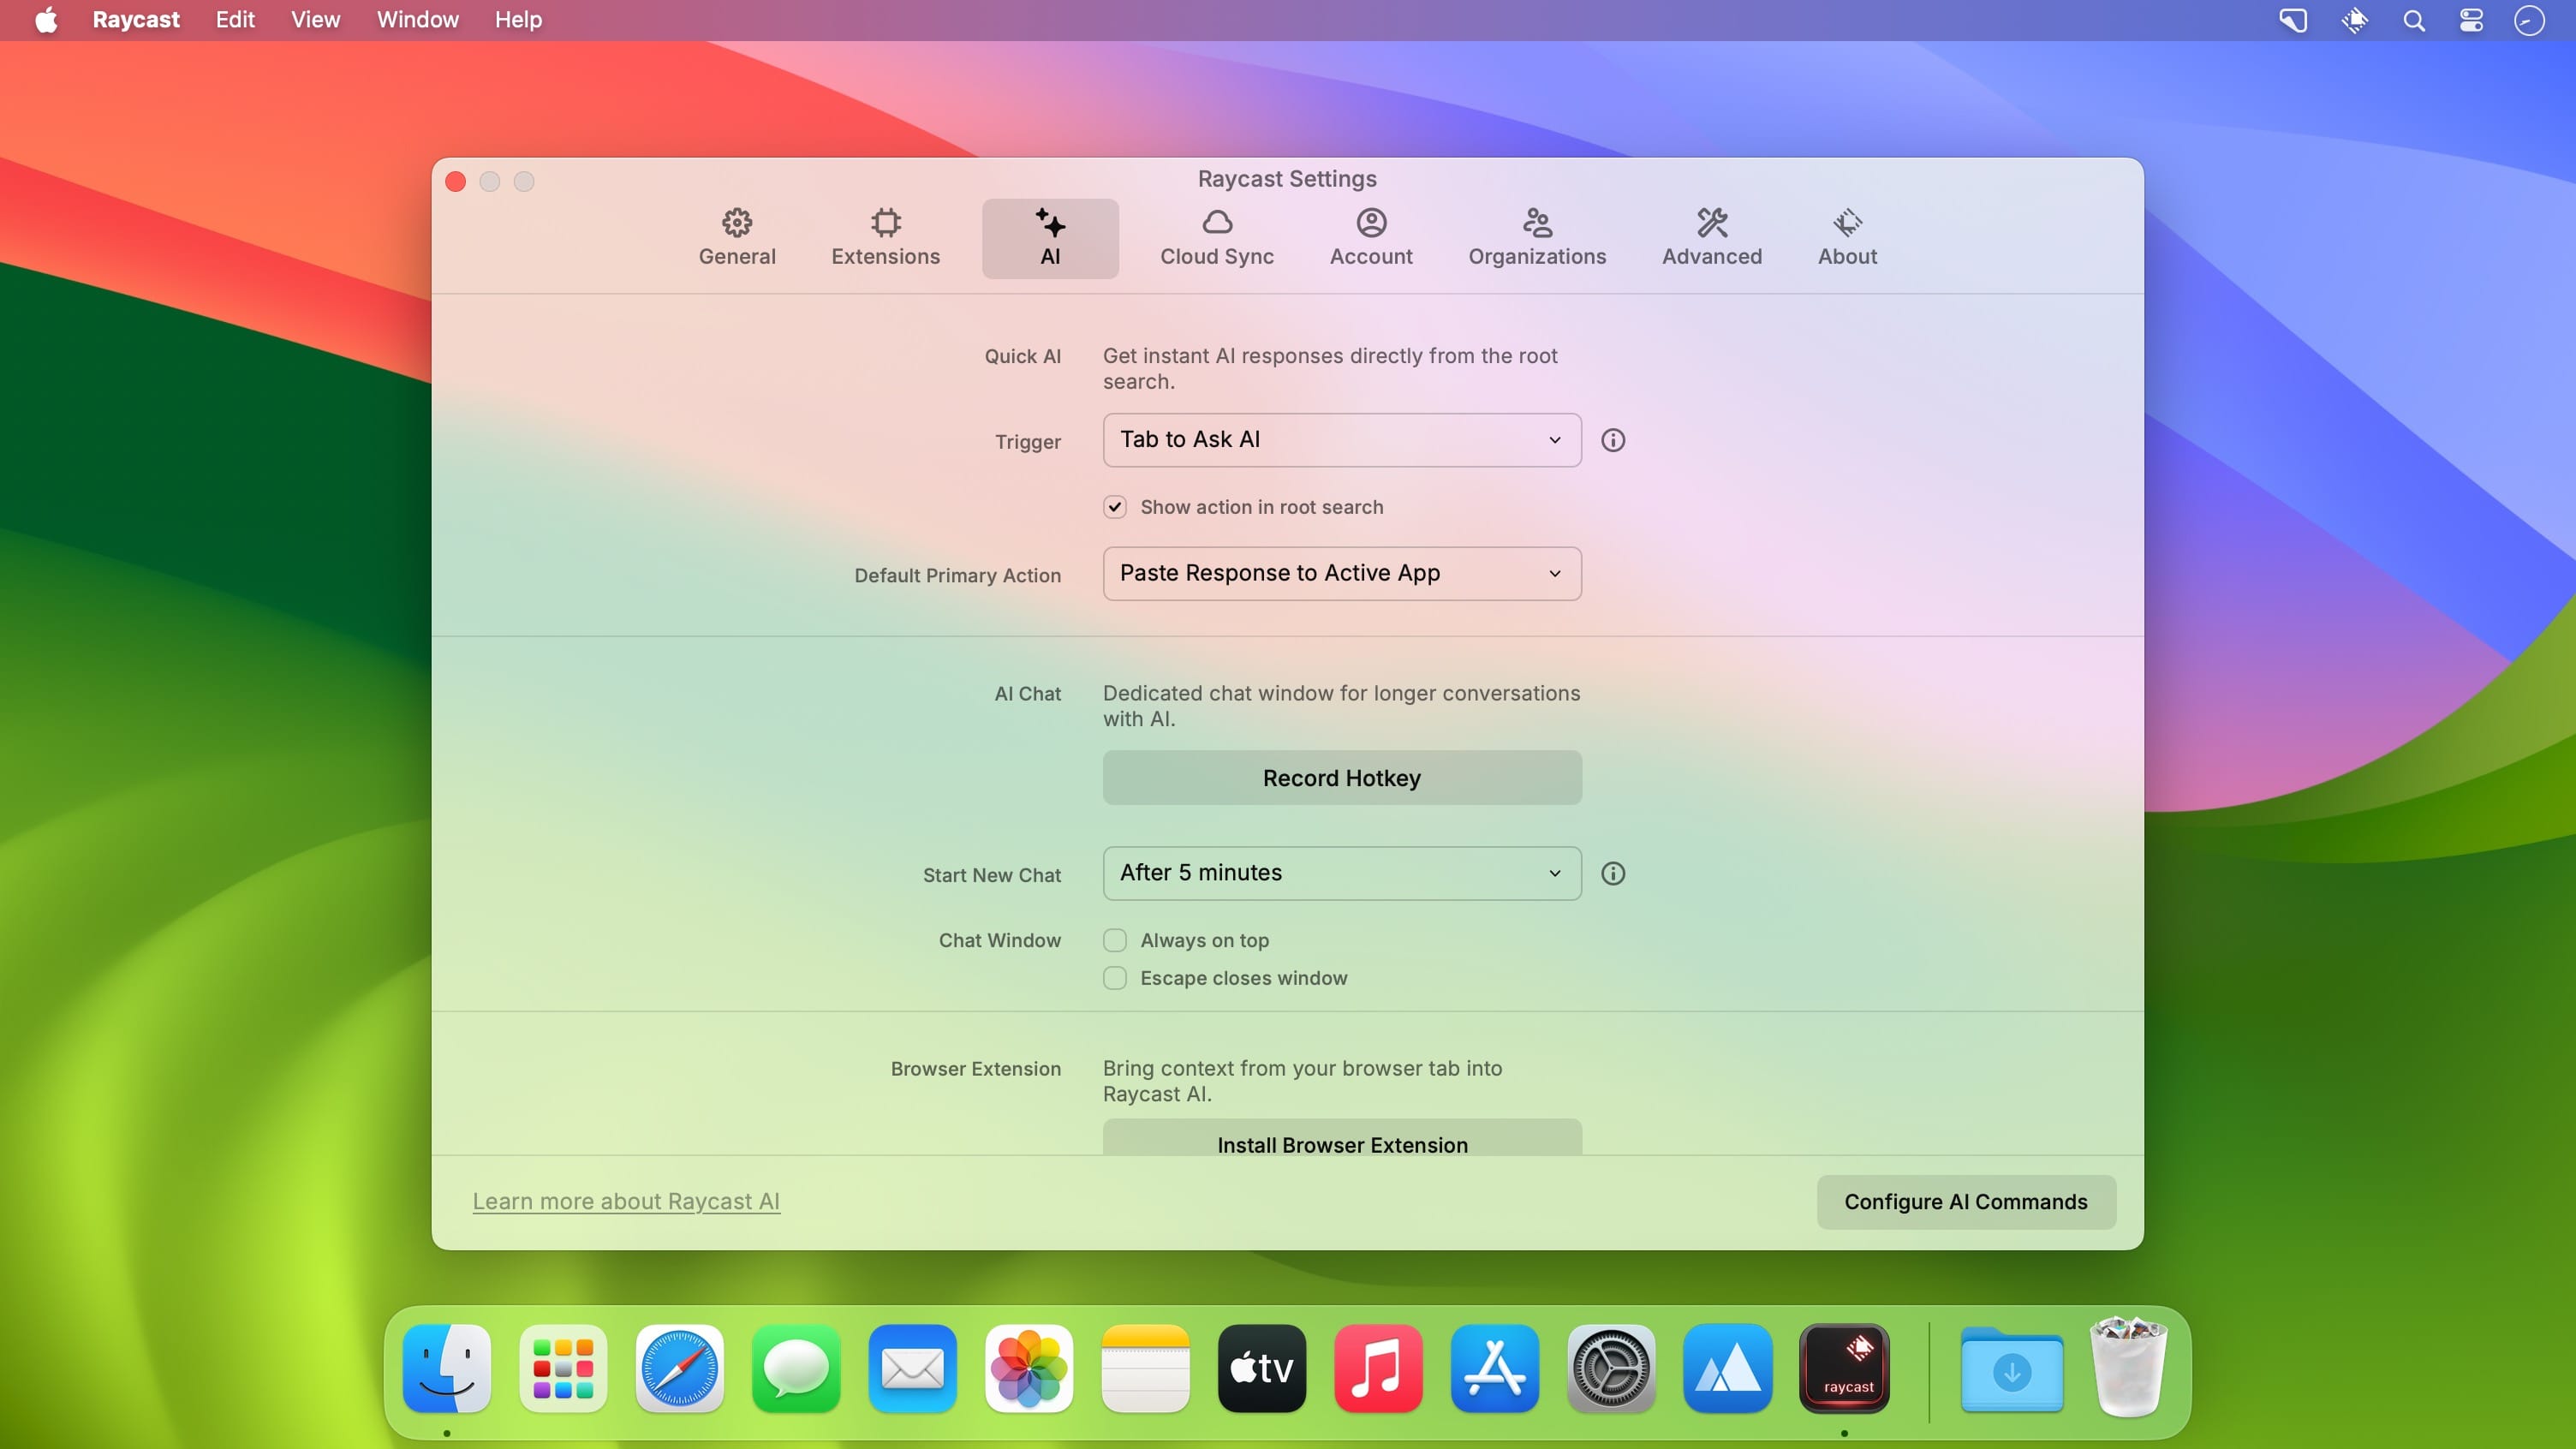Switch to the Extensions tab
Image resolution: width=2576 pixels, height=1449 pixels.
pyautogui.click(x=885, y=238)
